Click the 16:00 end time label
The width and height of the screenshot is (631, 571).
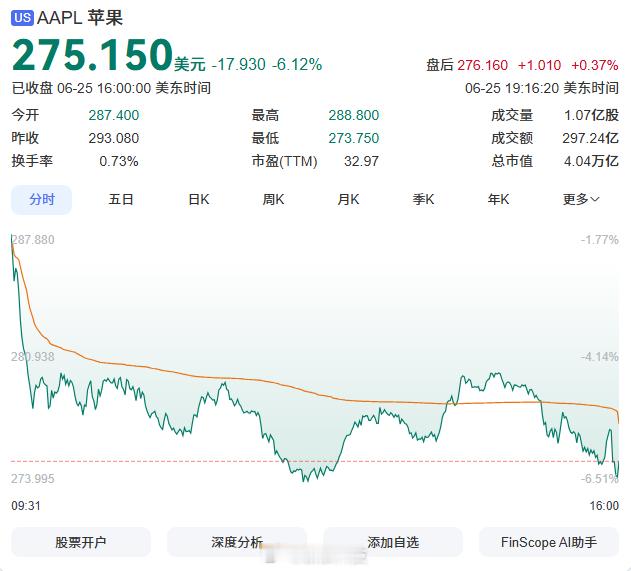pyautogui.click(x=604, y=505)
